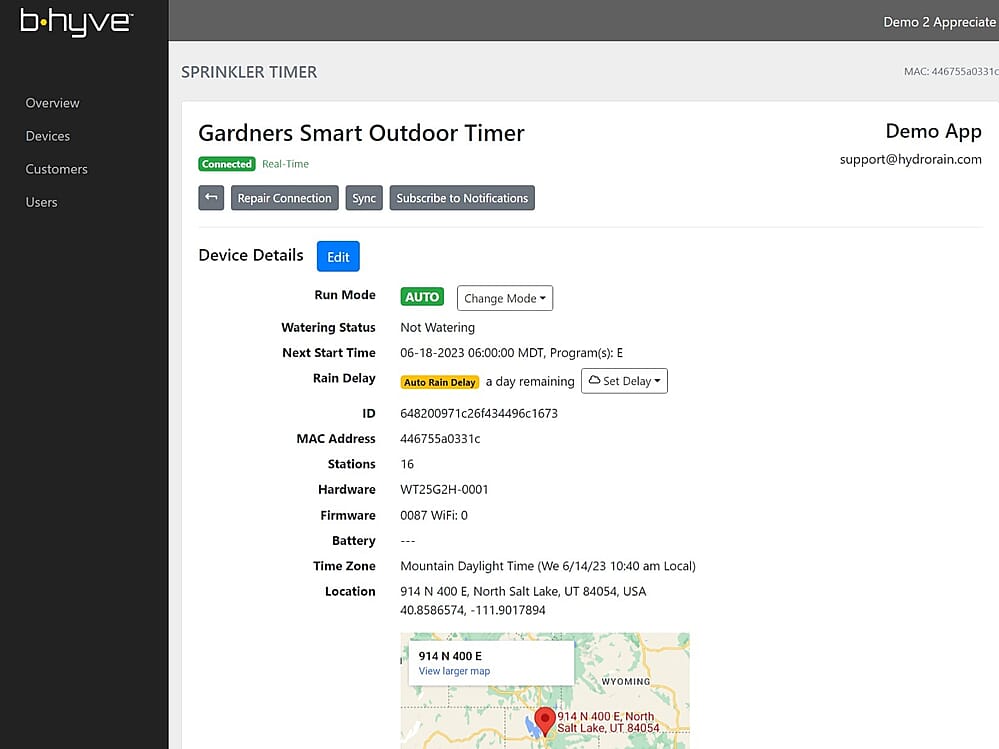Click the green Connected status badge
This screenshot has width=999, height=749.
[x=227, y=164]
